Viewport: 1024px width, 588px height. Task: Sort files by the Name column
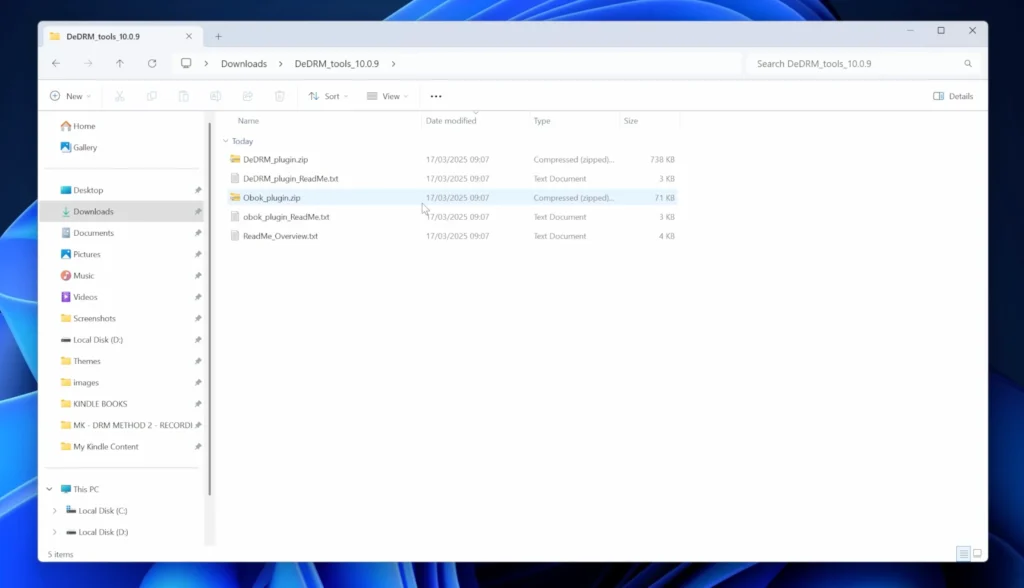click(x=248, y=121)
